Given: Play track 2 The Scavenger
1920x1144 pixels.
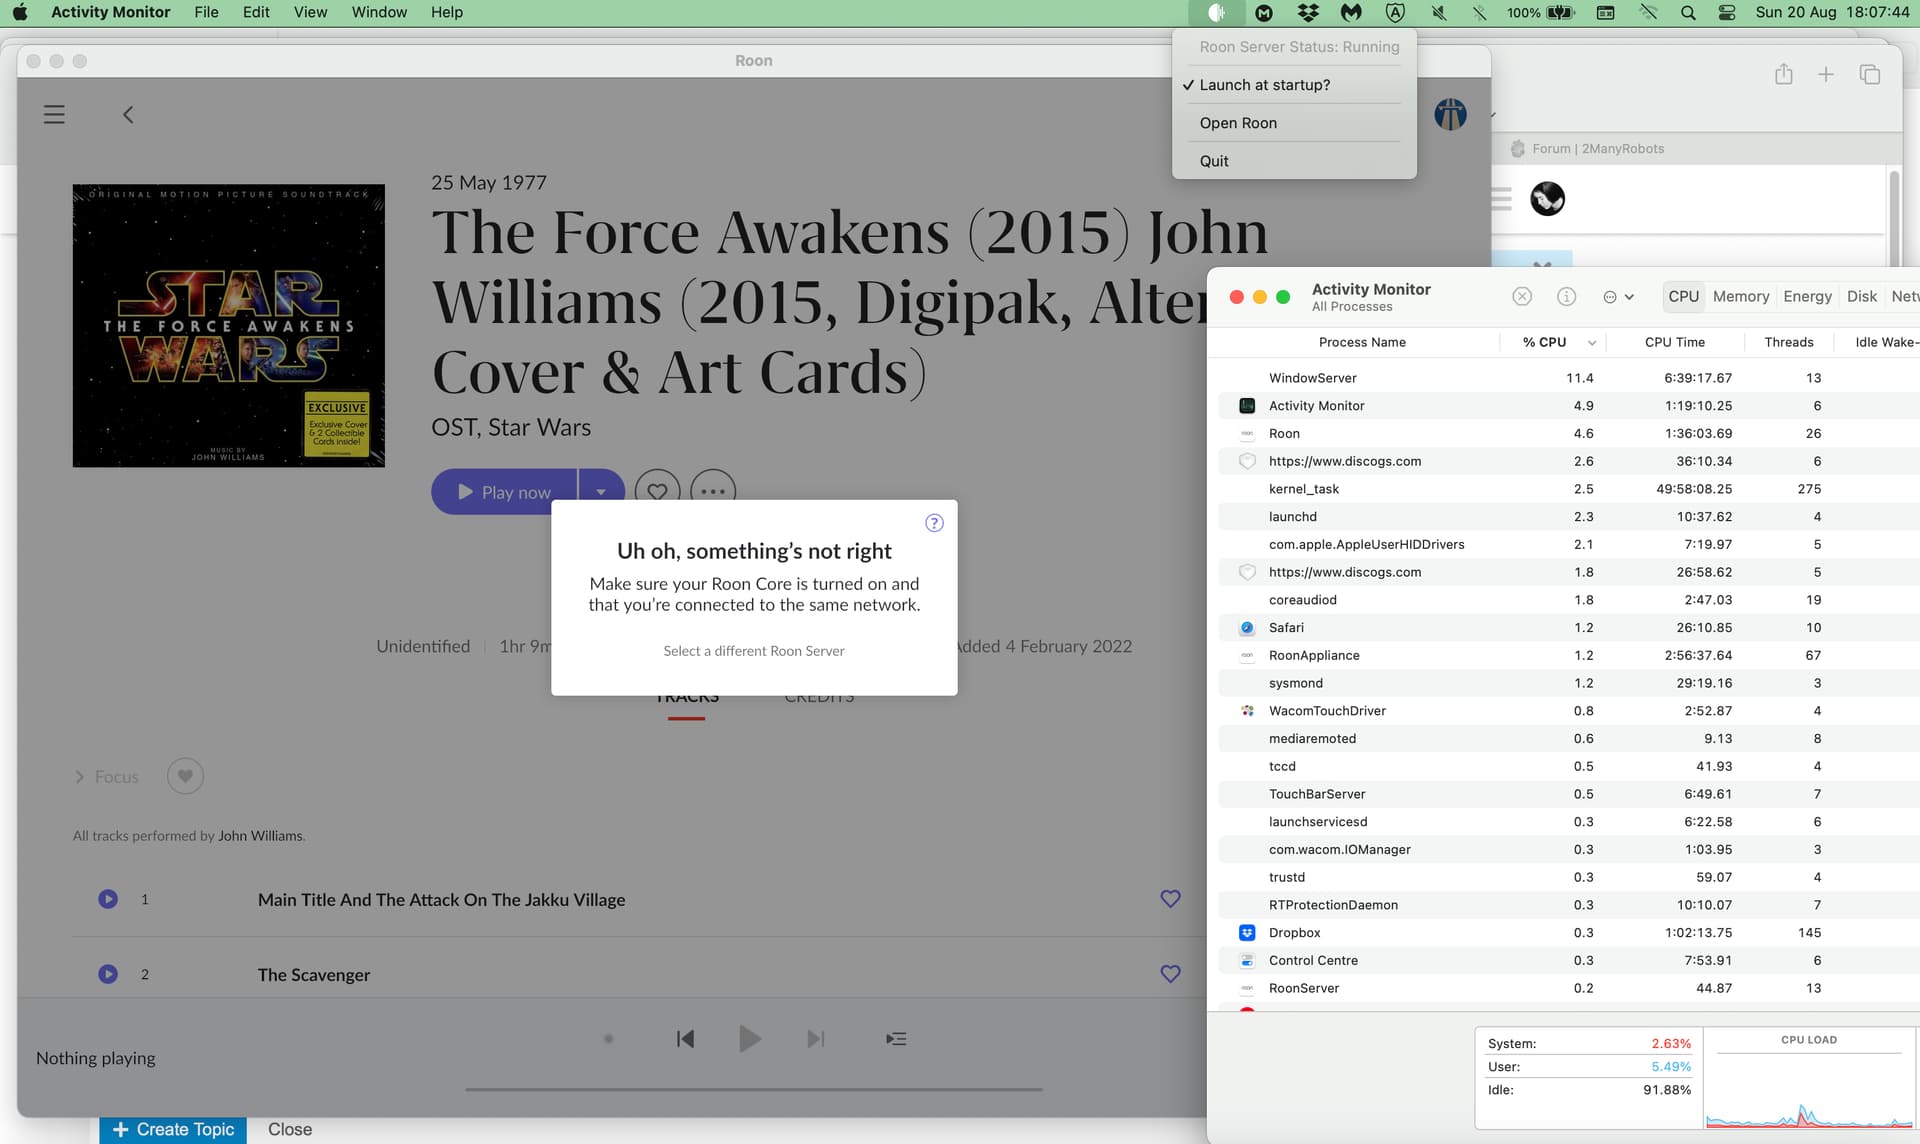Looking at the screenshot, I should coord(108,974).
